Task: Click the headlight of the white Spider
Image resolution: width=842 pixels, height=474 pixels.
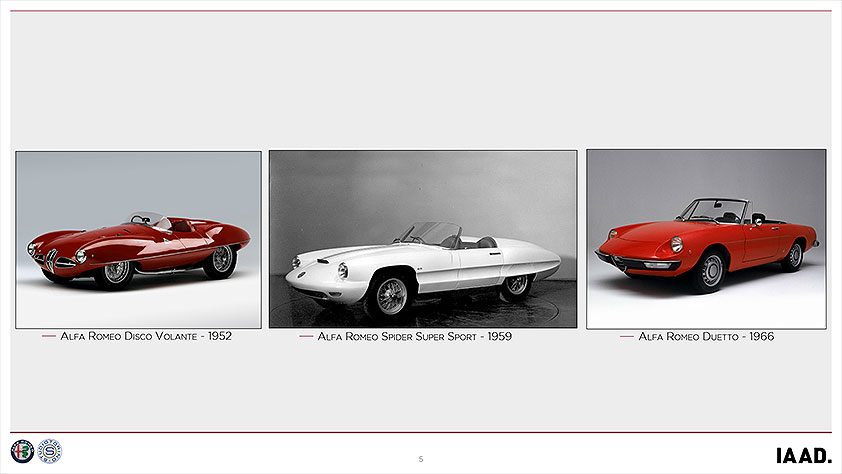Action: coord(342,270)
